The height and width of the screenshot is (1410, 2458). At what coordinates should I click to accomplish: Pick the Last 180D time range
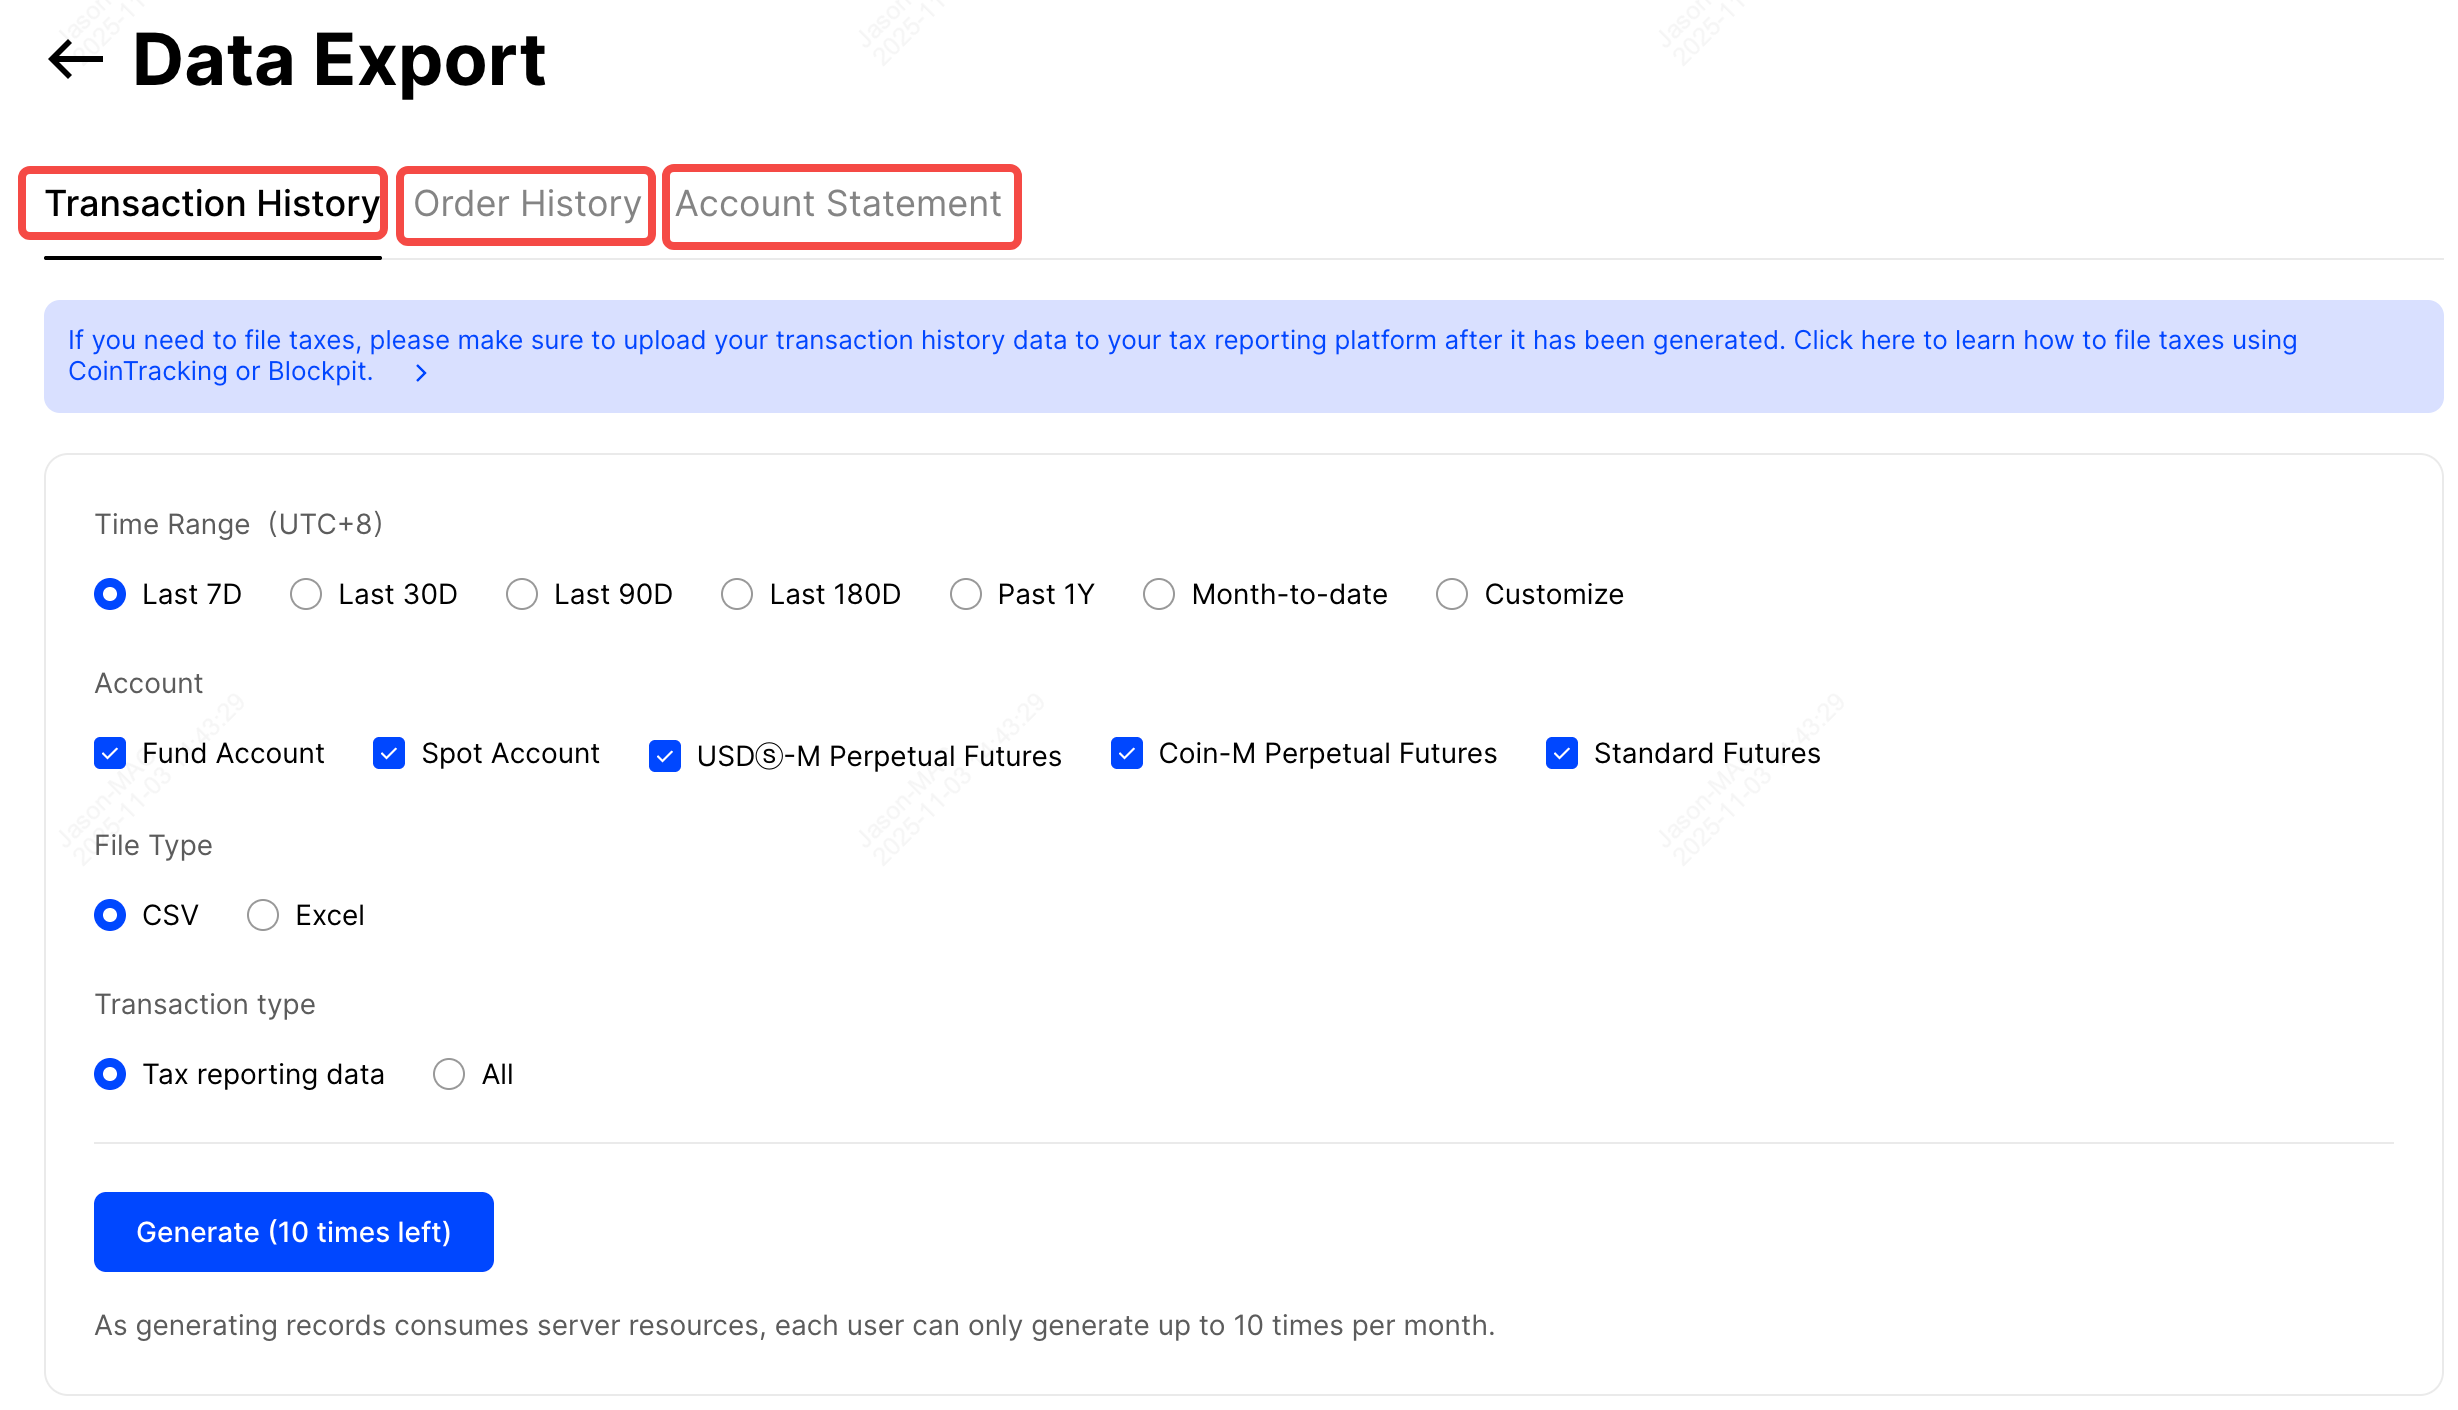click(x=737, y=595)
